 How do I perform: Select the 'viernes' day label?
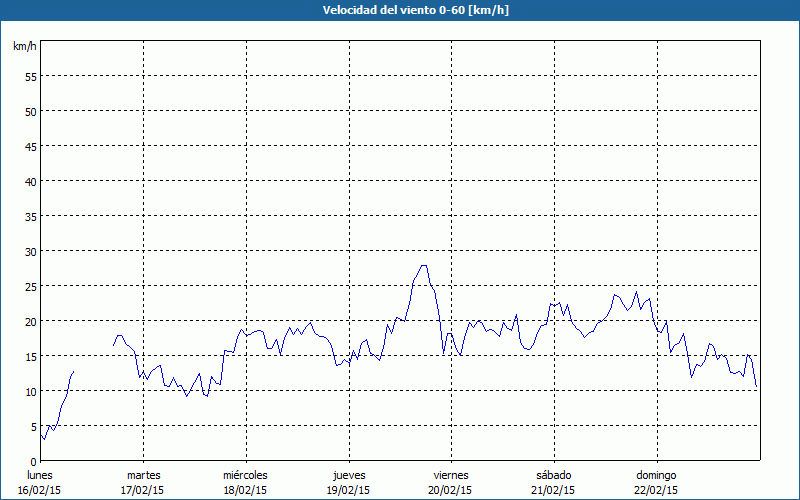[450, 475]
